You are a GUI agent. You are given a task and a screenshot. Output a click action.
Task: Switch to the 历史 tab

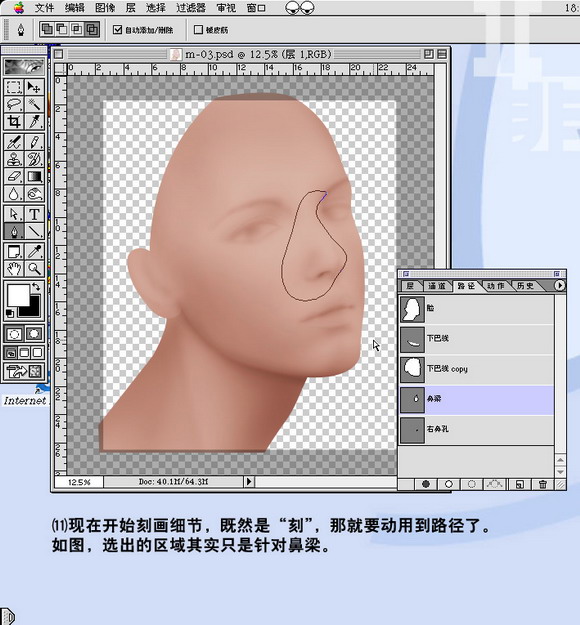525,285
